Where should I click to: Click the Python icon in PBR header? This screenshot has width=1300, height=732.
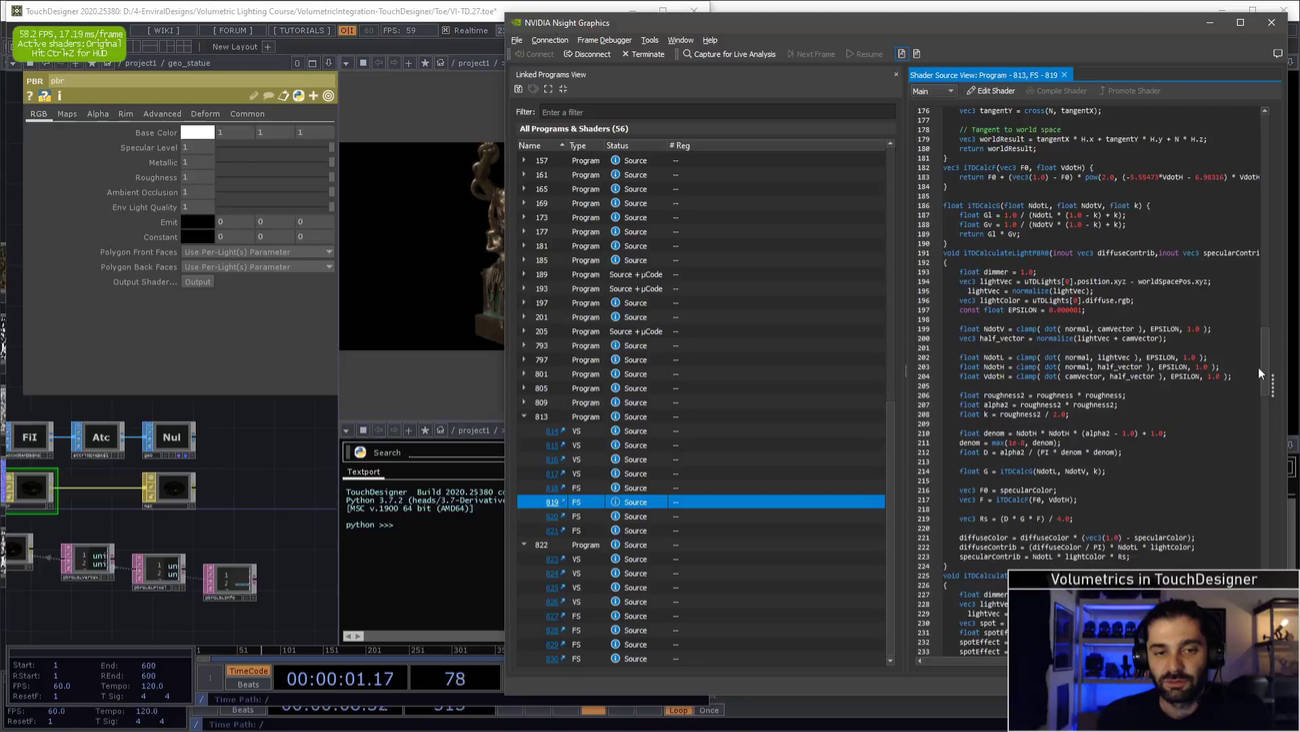point(298,96)
